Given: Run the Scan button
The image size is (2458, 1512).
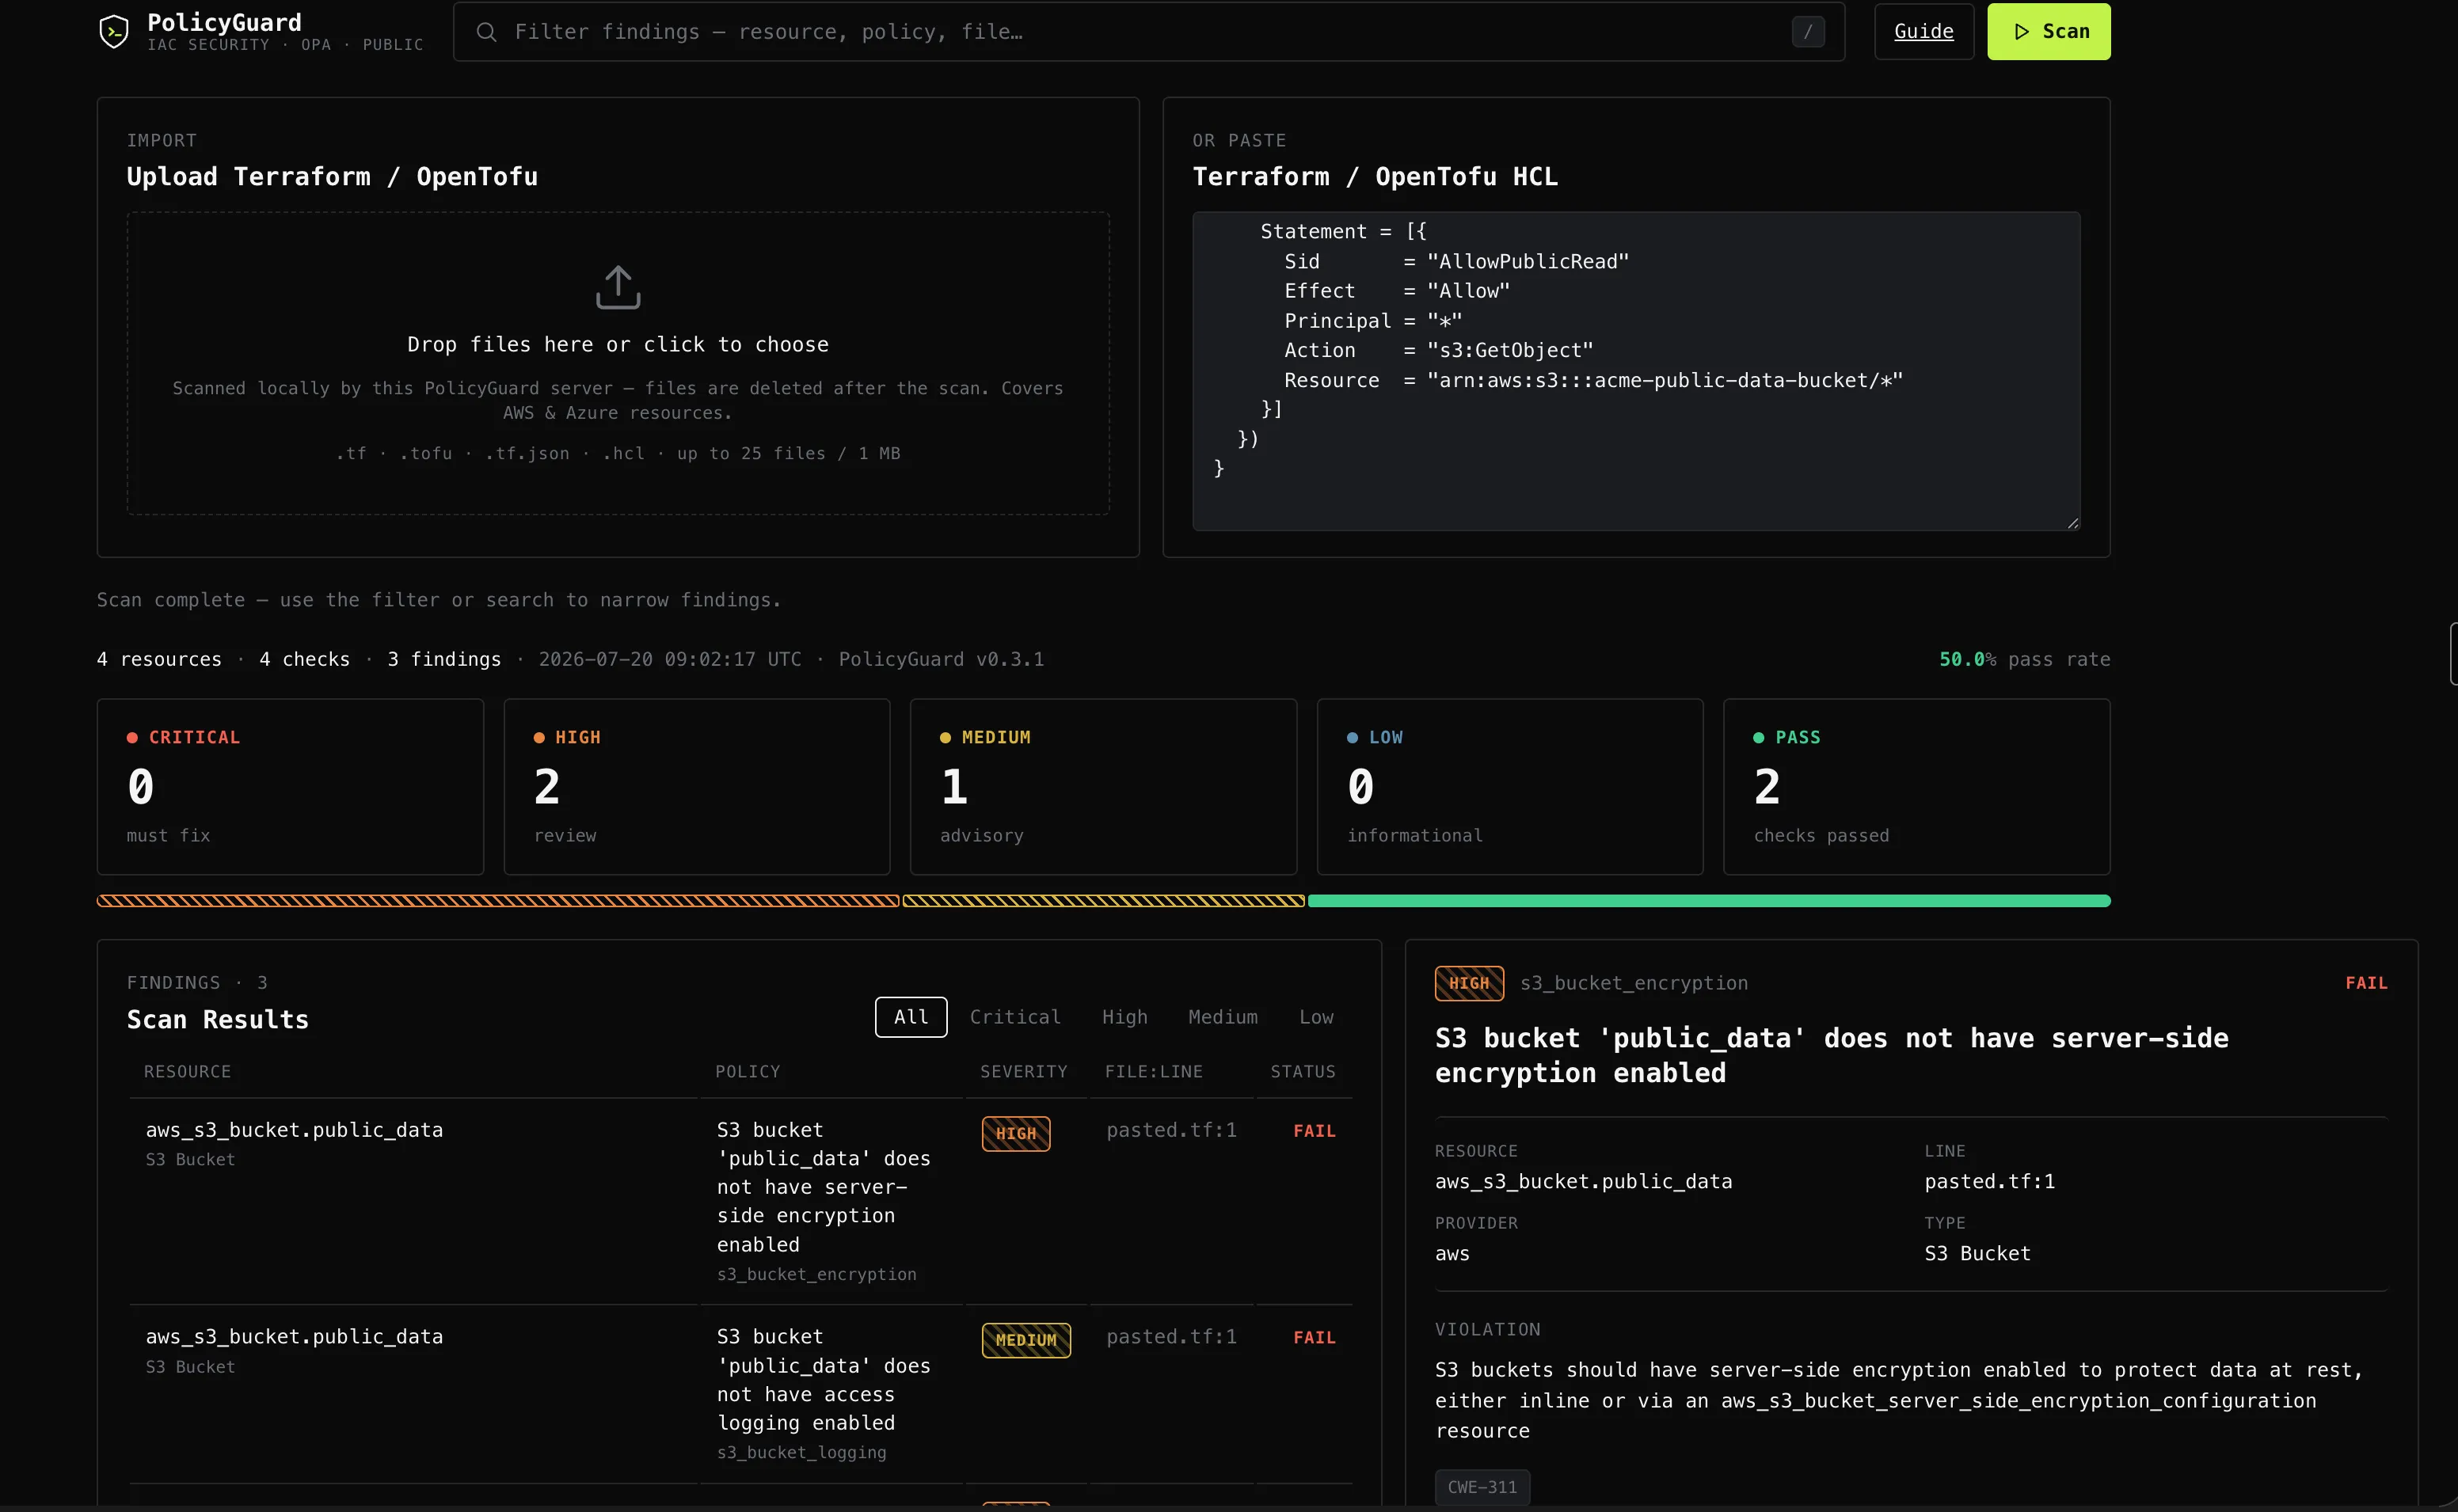Looking at the screenshot, I should click(x=2049, y=32).
